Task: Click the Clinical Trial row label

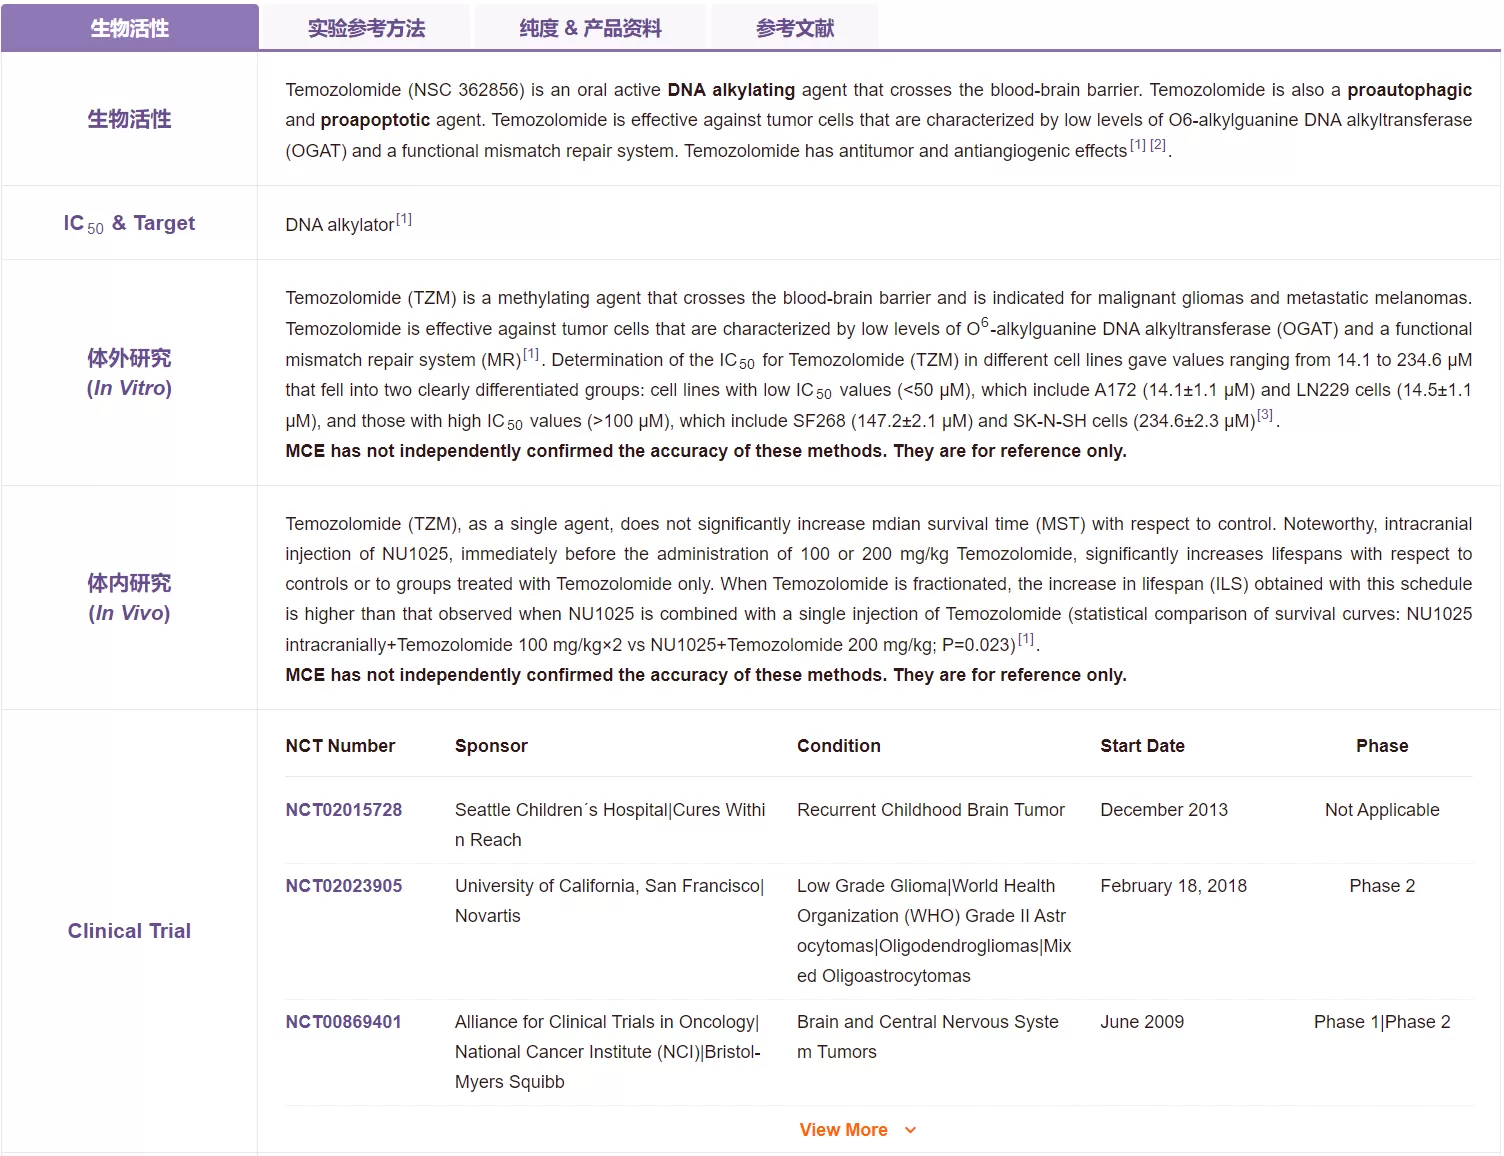Action: (129, 931)
